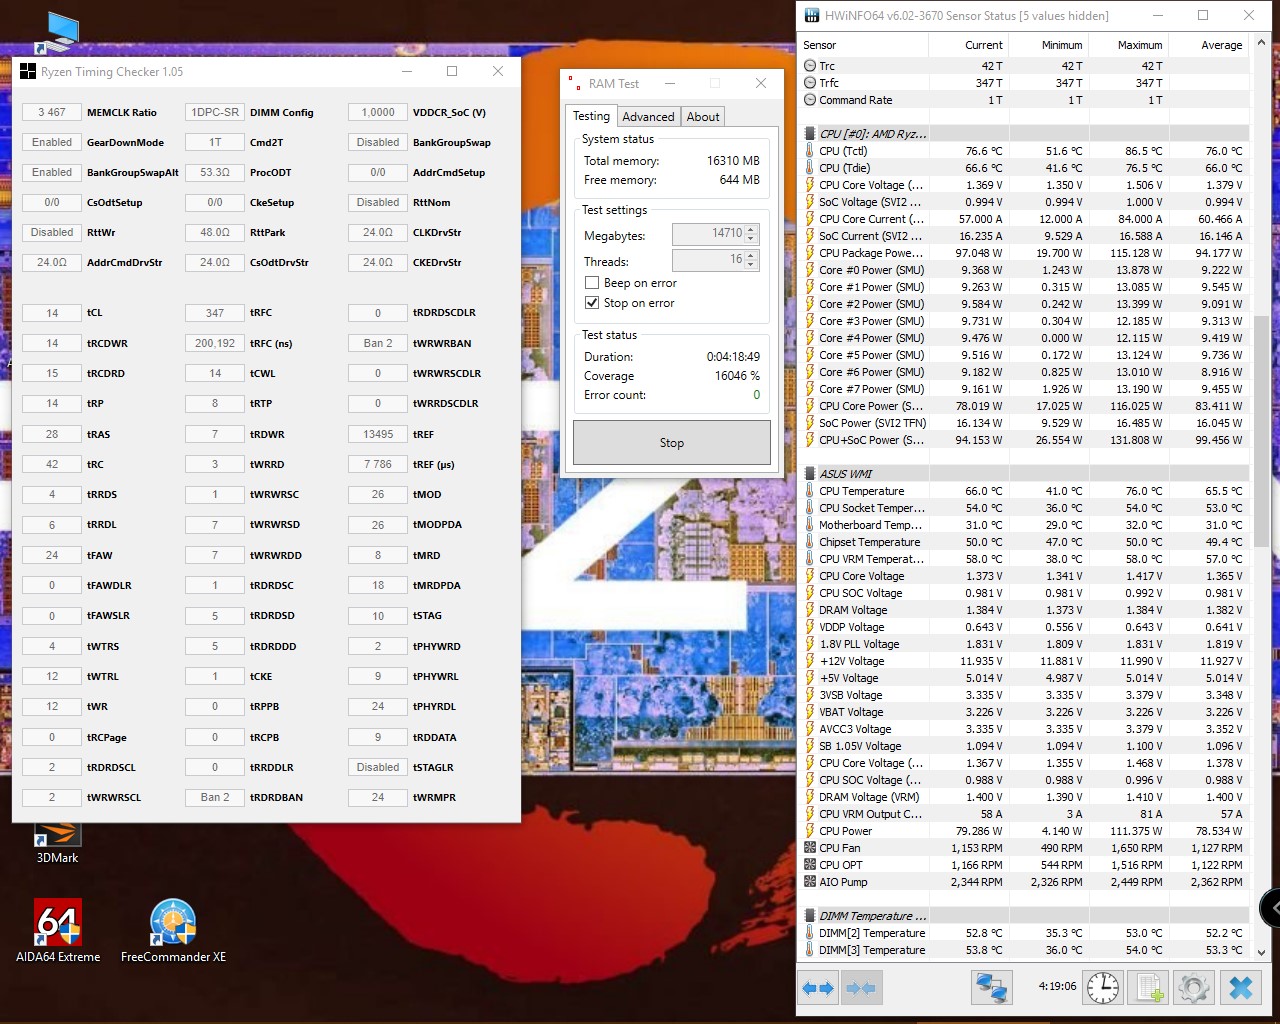
Task: Click CPU (Tctl) thermometer icon
Action: tap(810, 151)
